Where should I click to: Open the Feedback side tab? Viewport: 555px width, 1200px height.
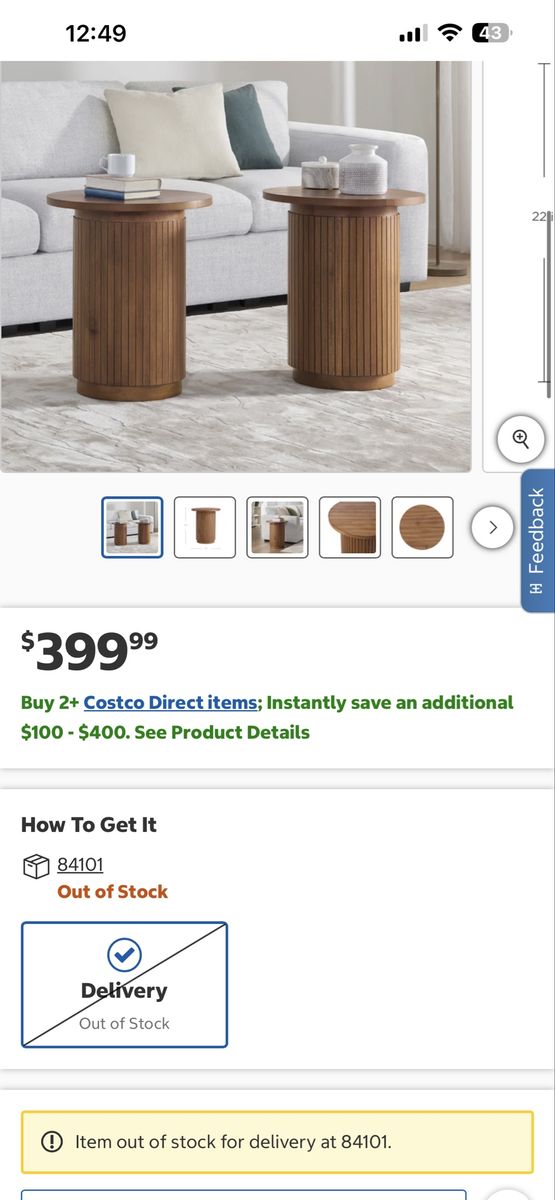538,540
